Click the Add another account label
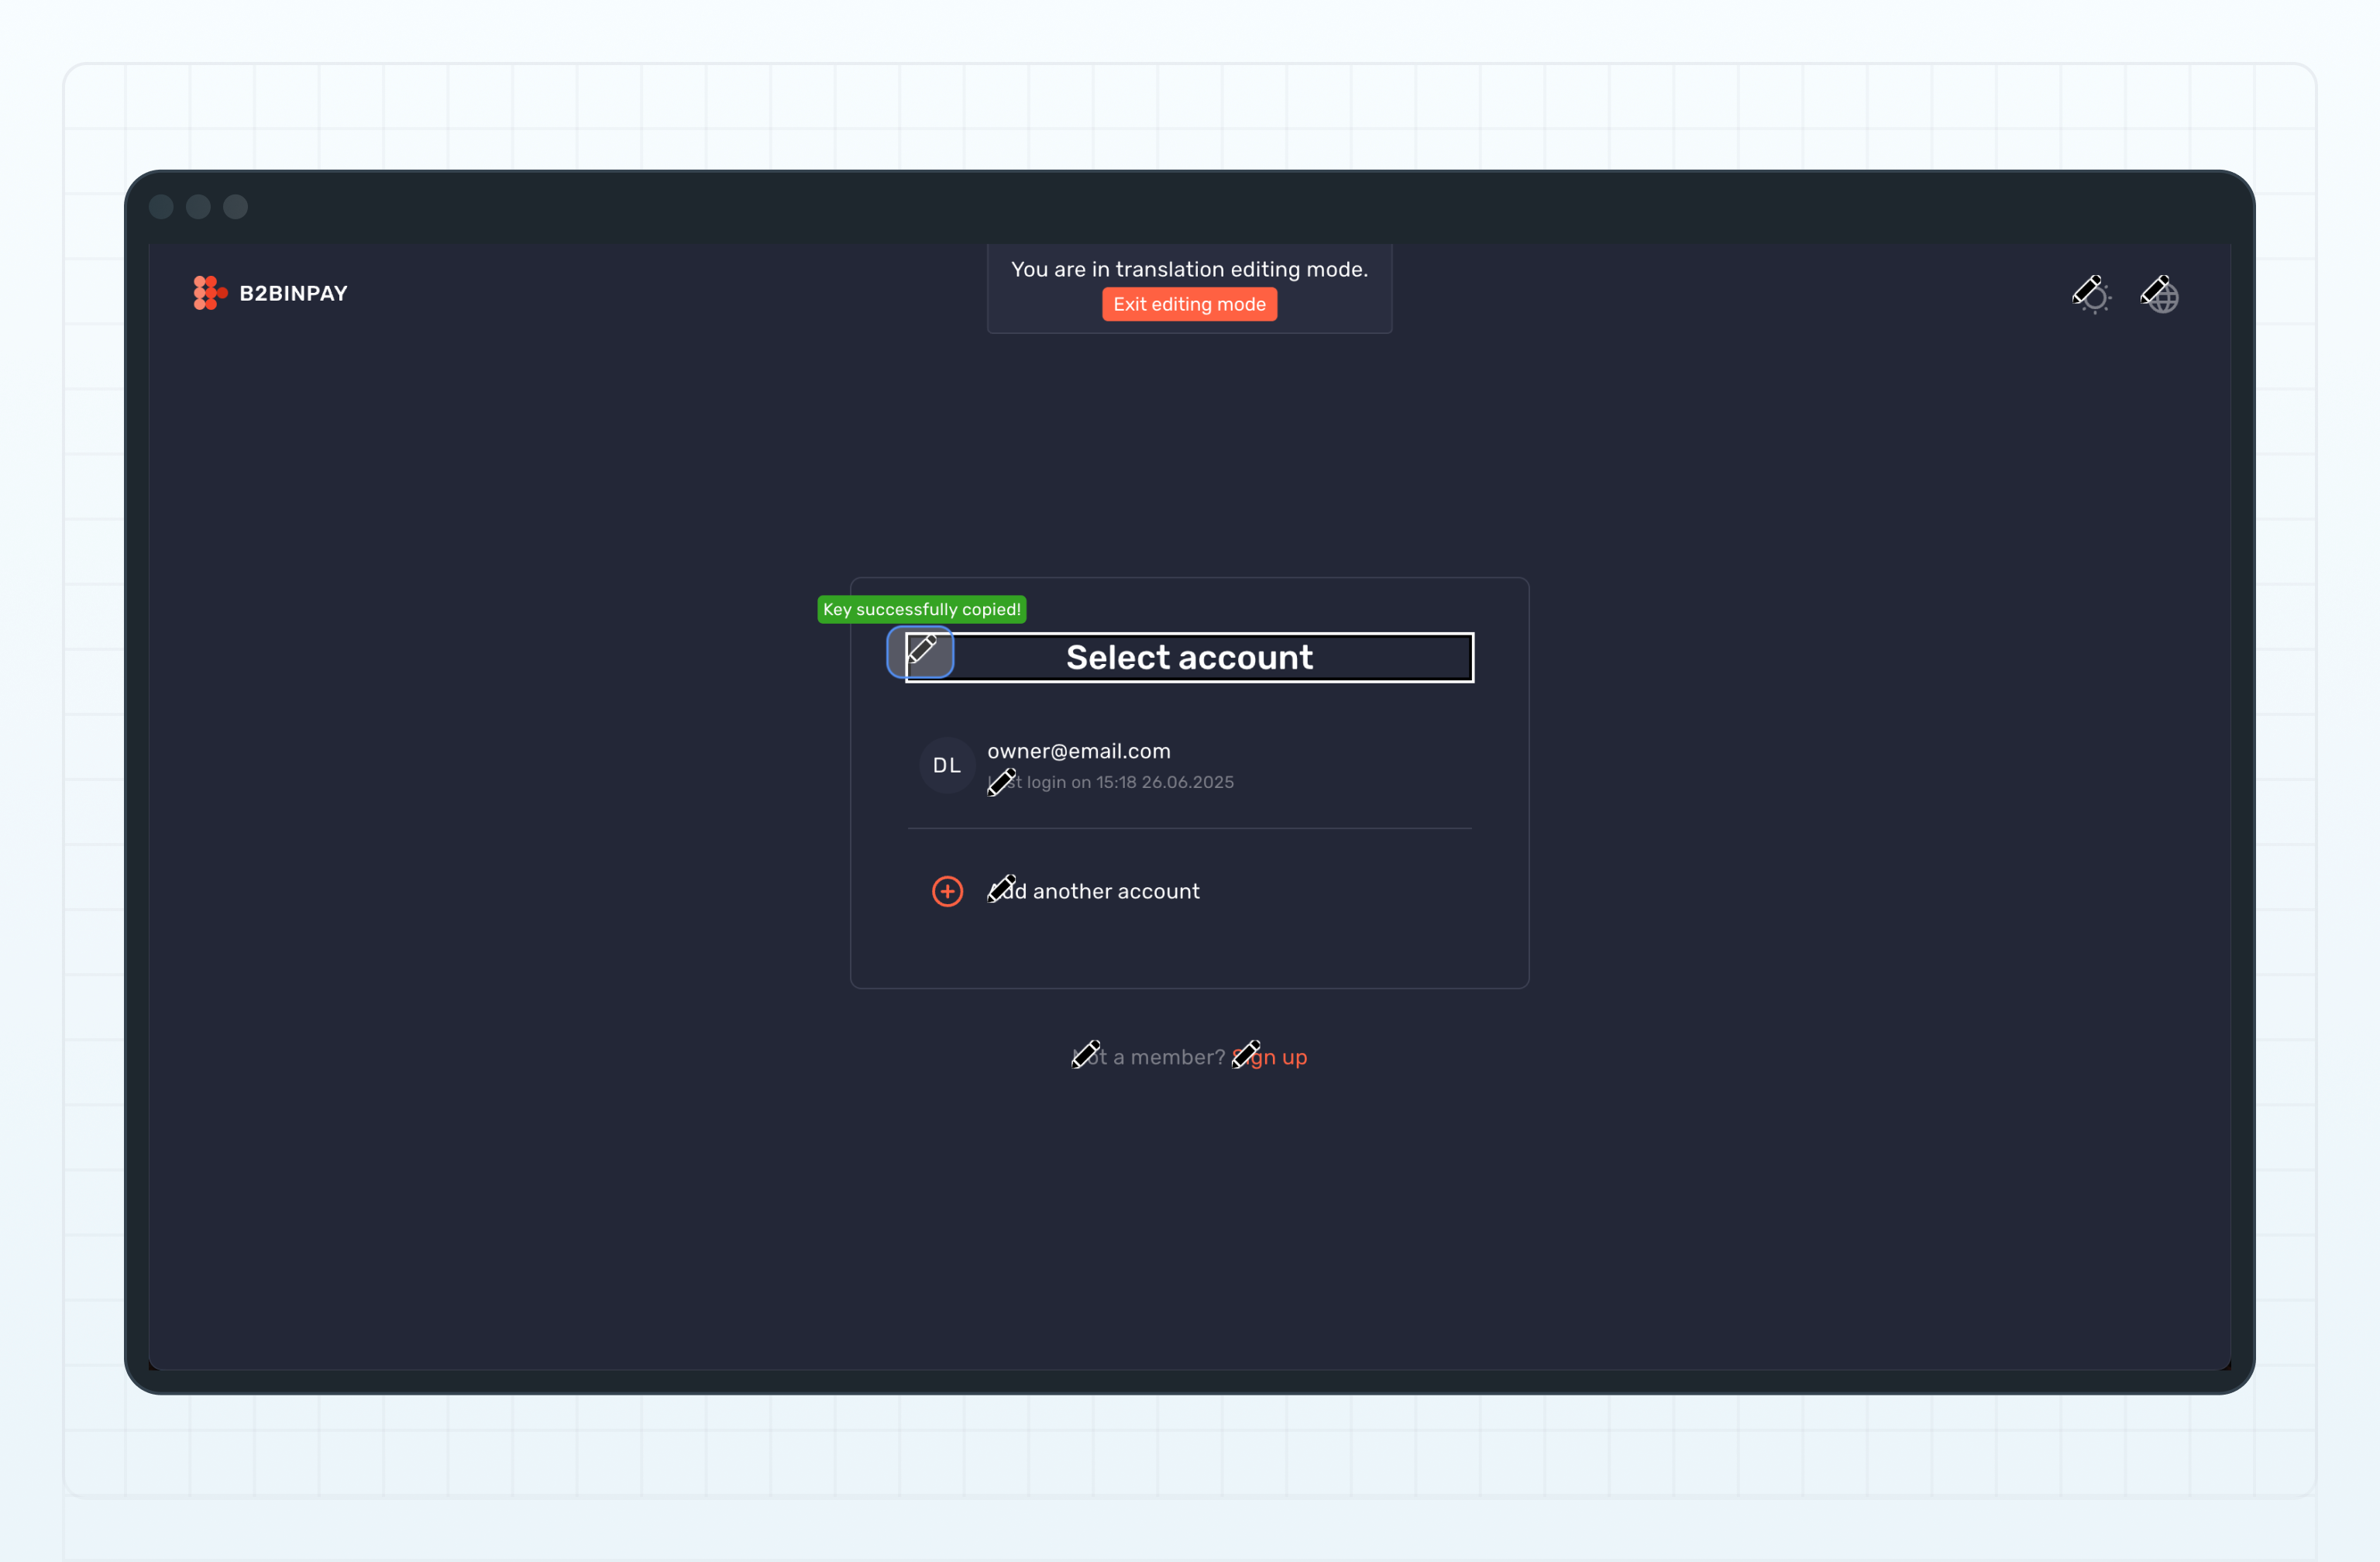The image size is (2380, 1562). 1116,891
